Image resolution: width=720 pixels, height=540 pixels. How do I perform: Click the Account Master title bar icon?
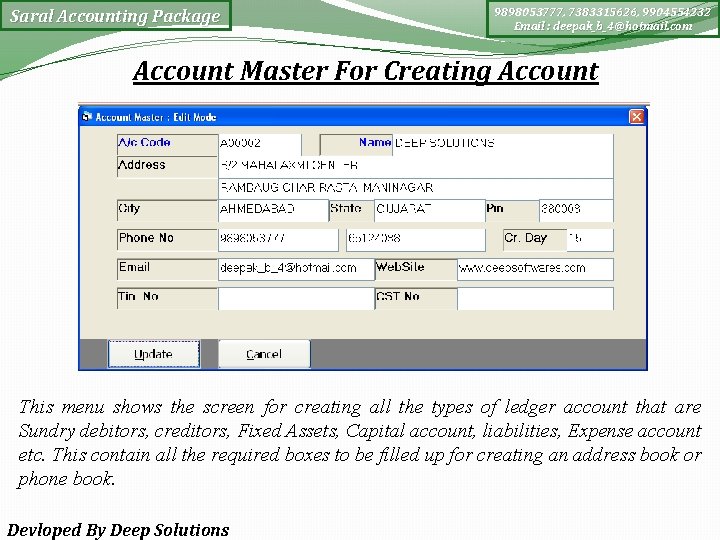pos(86,117)
